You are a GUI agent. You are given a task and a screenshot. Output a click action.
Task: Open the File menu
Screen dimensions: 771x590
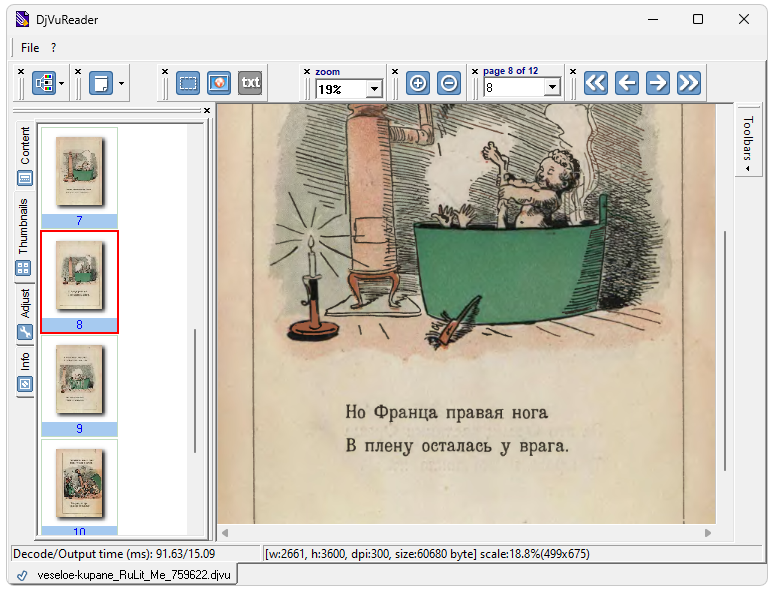pyautogui.click(x=30, y=47)
